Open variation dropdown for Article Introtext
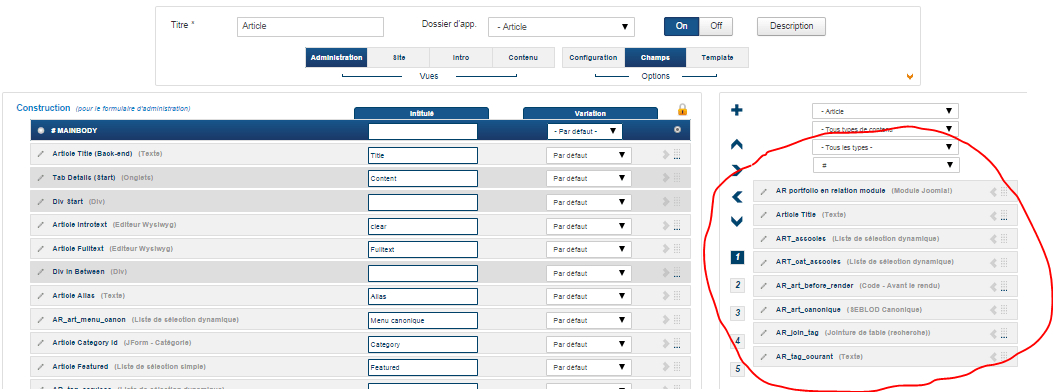1053x392 pixels. pos(589,226)
